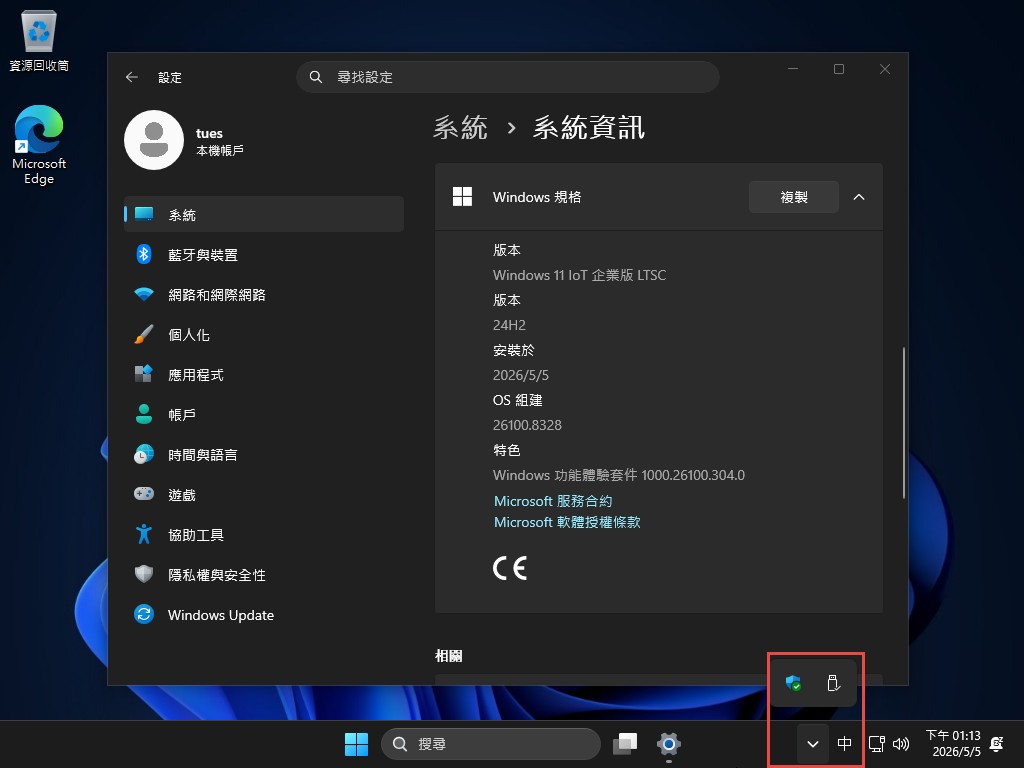Viewport: 1024px width, 768px height.
Task: Click the search magnifier in Settings
Action: (x=316, y=77)
